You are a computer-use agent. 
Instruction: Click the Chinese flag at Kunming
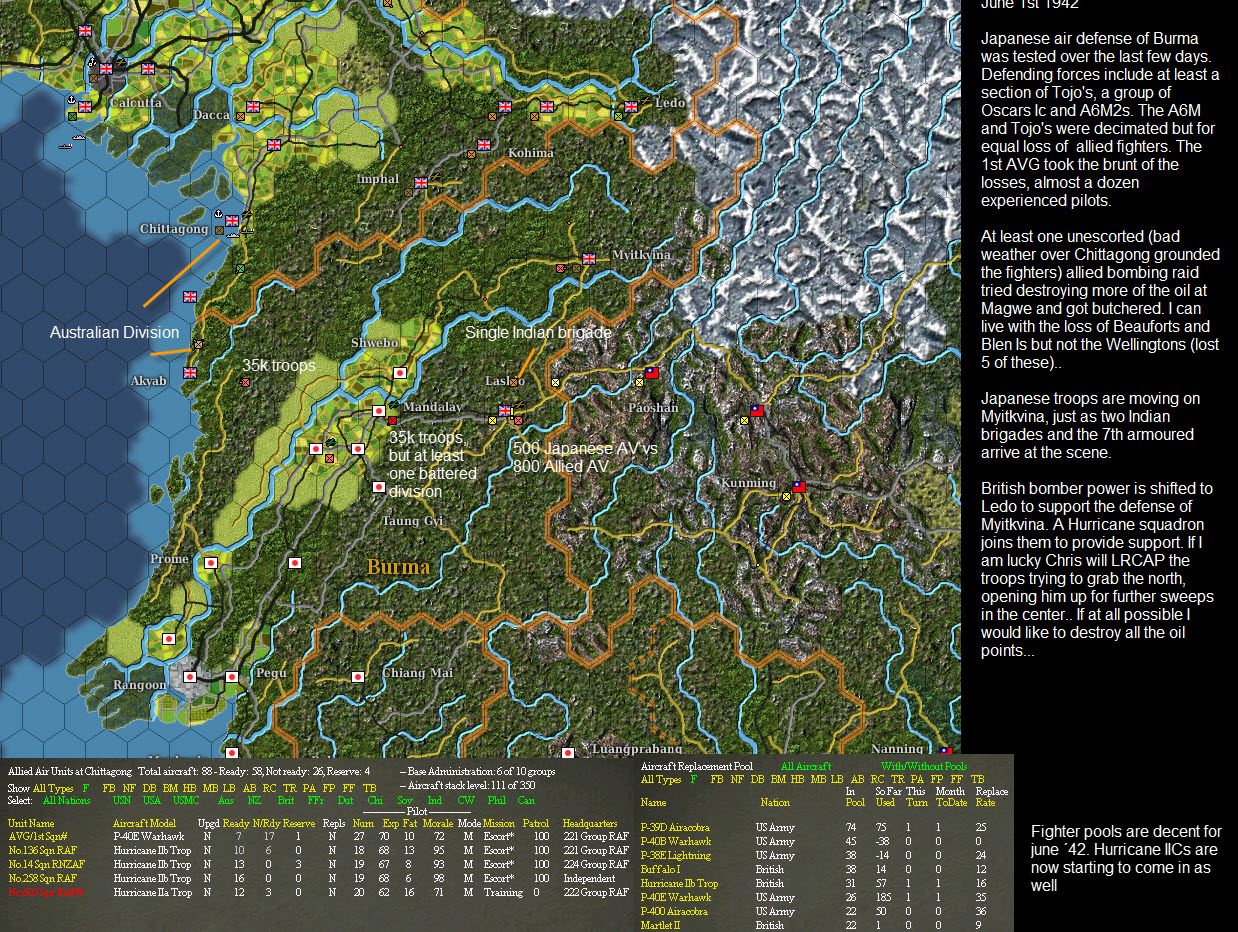(799, 487)
